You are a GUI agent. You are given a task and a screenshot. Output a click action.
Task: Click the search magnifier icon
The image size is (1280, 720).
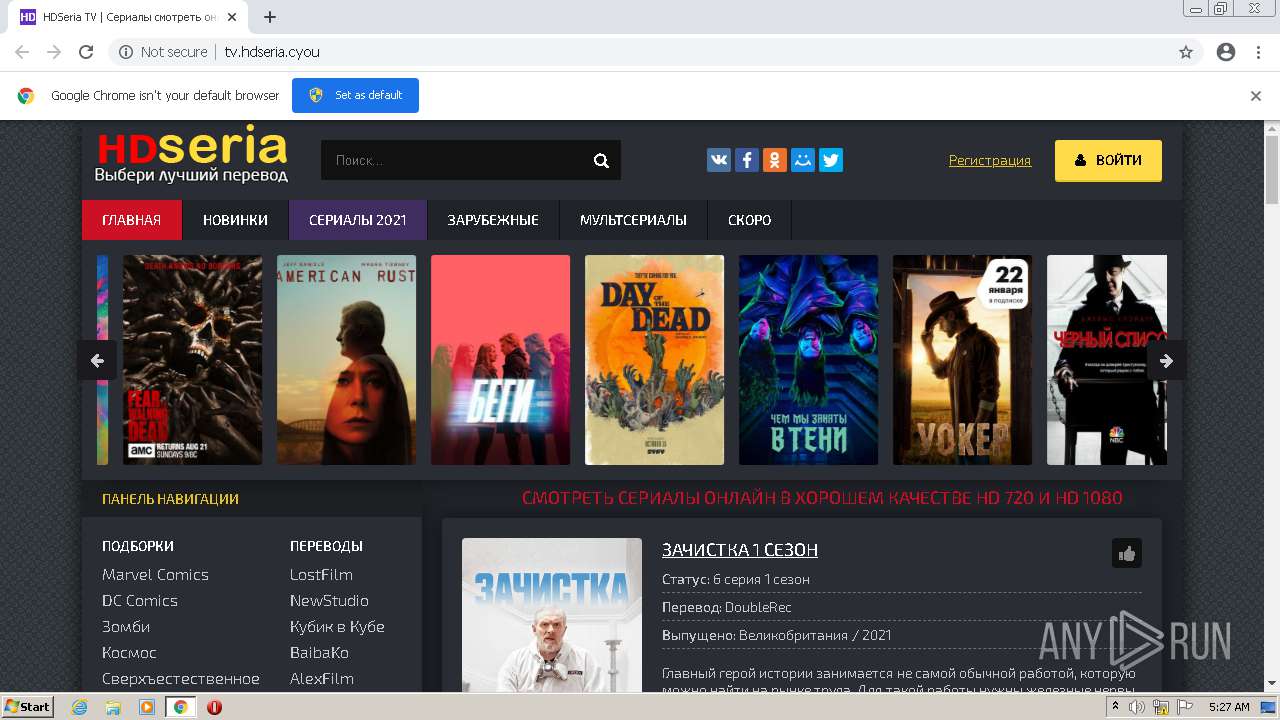601,160
